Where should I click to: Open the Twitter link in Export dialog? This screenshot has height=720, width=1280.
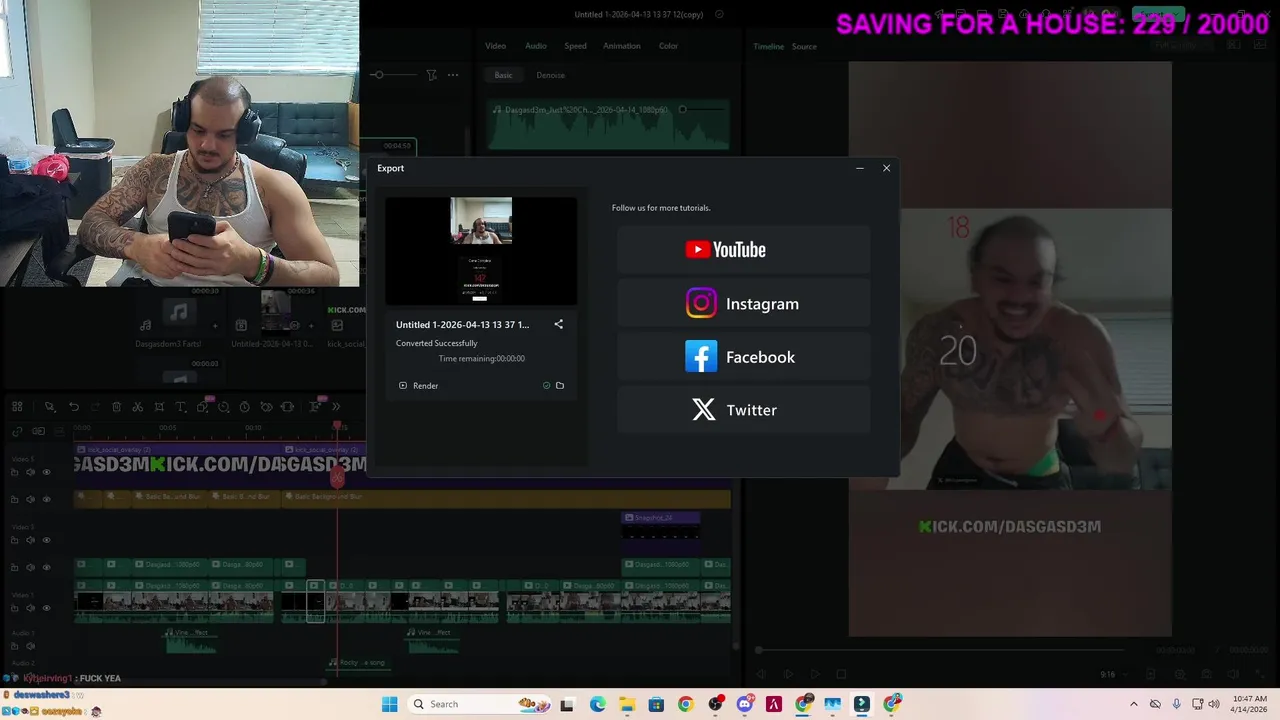coord(743,410)
